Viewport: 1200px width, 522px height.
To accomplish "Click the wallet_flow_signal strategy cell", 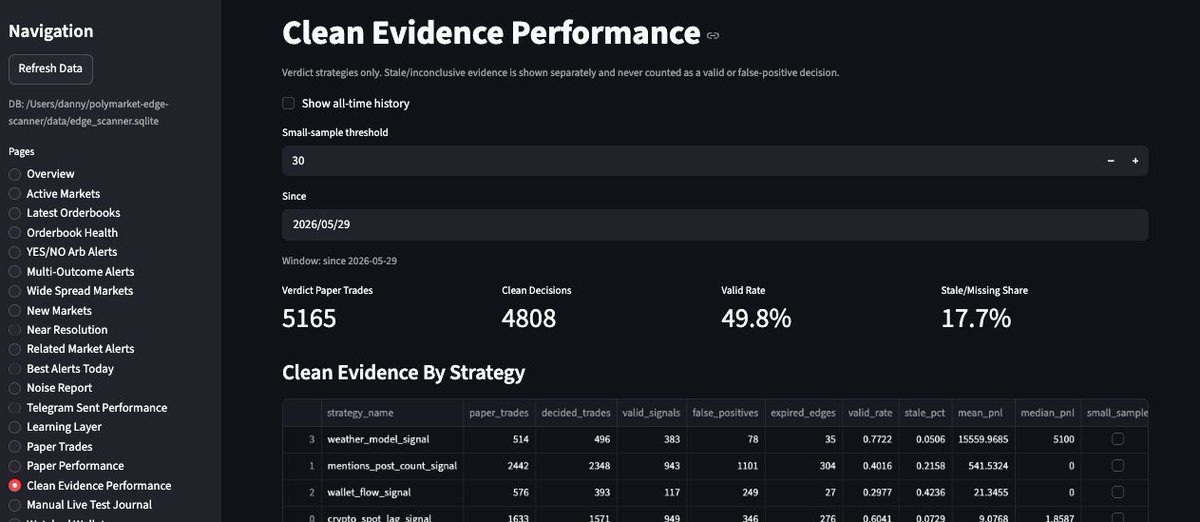I will 391,492.
